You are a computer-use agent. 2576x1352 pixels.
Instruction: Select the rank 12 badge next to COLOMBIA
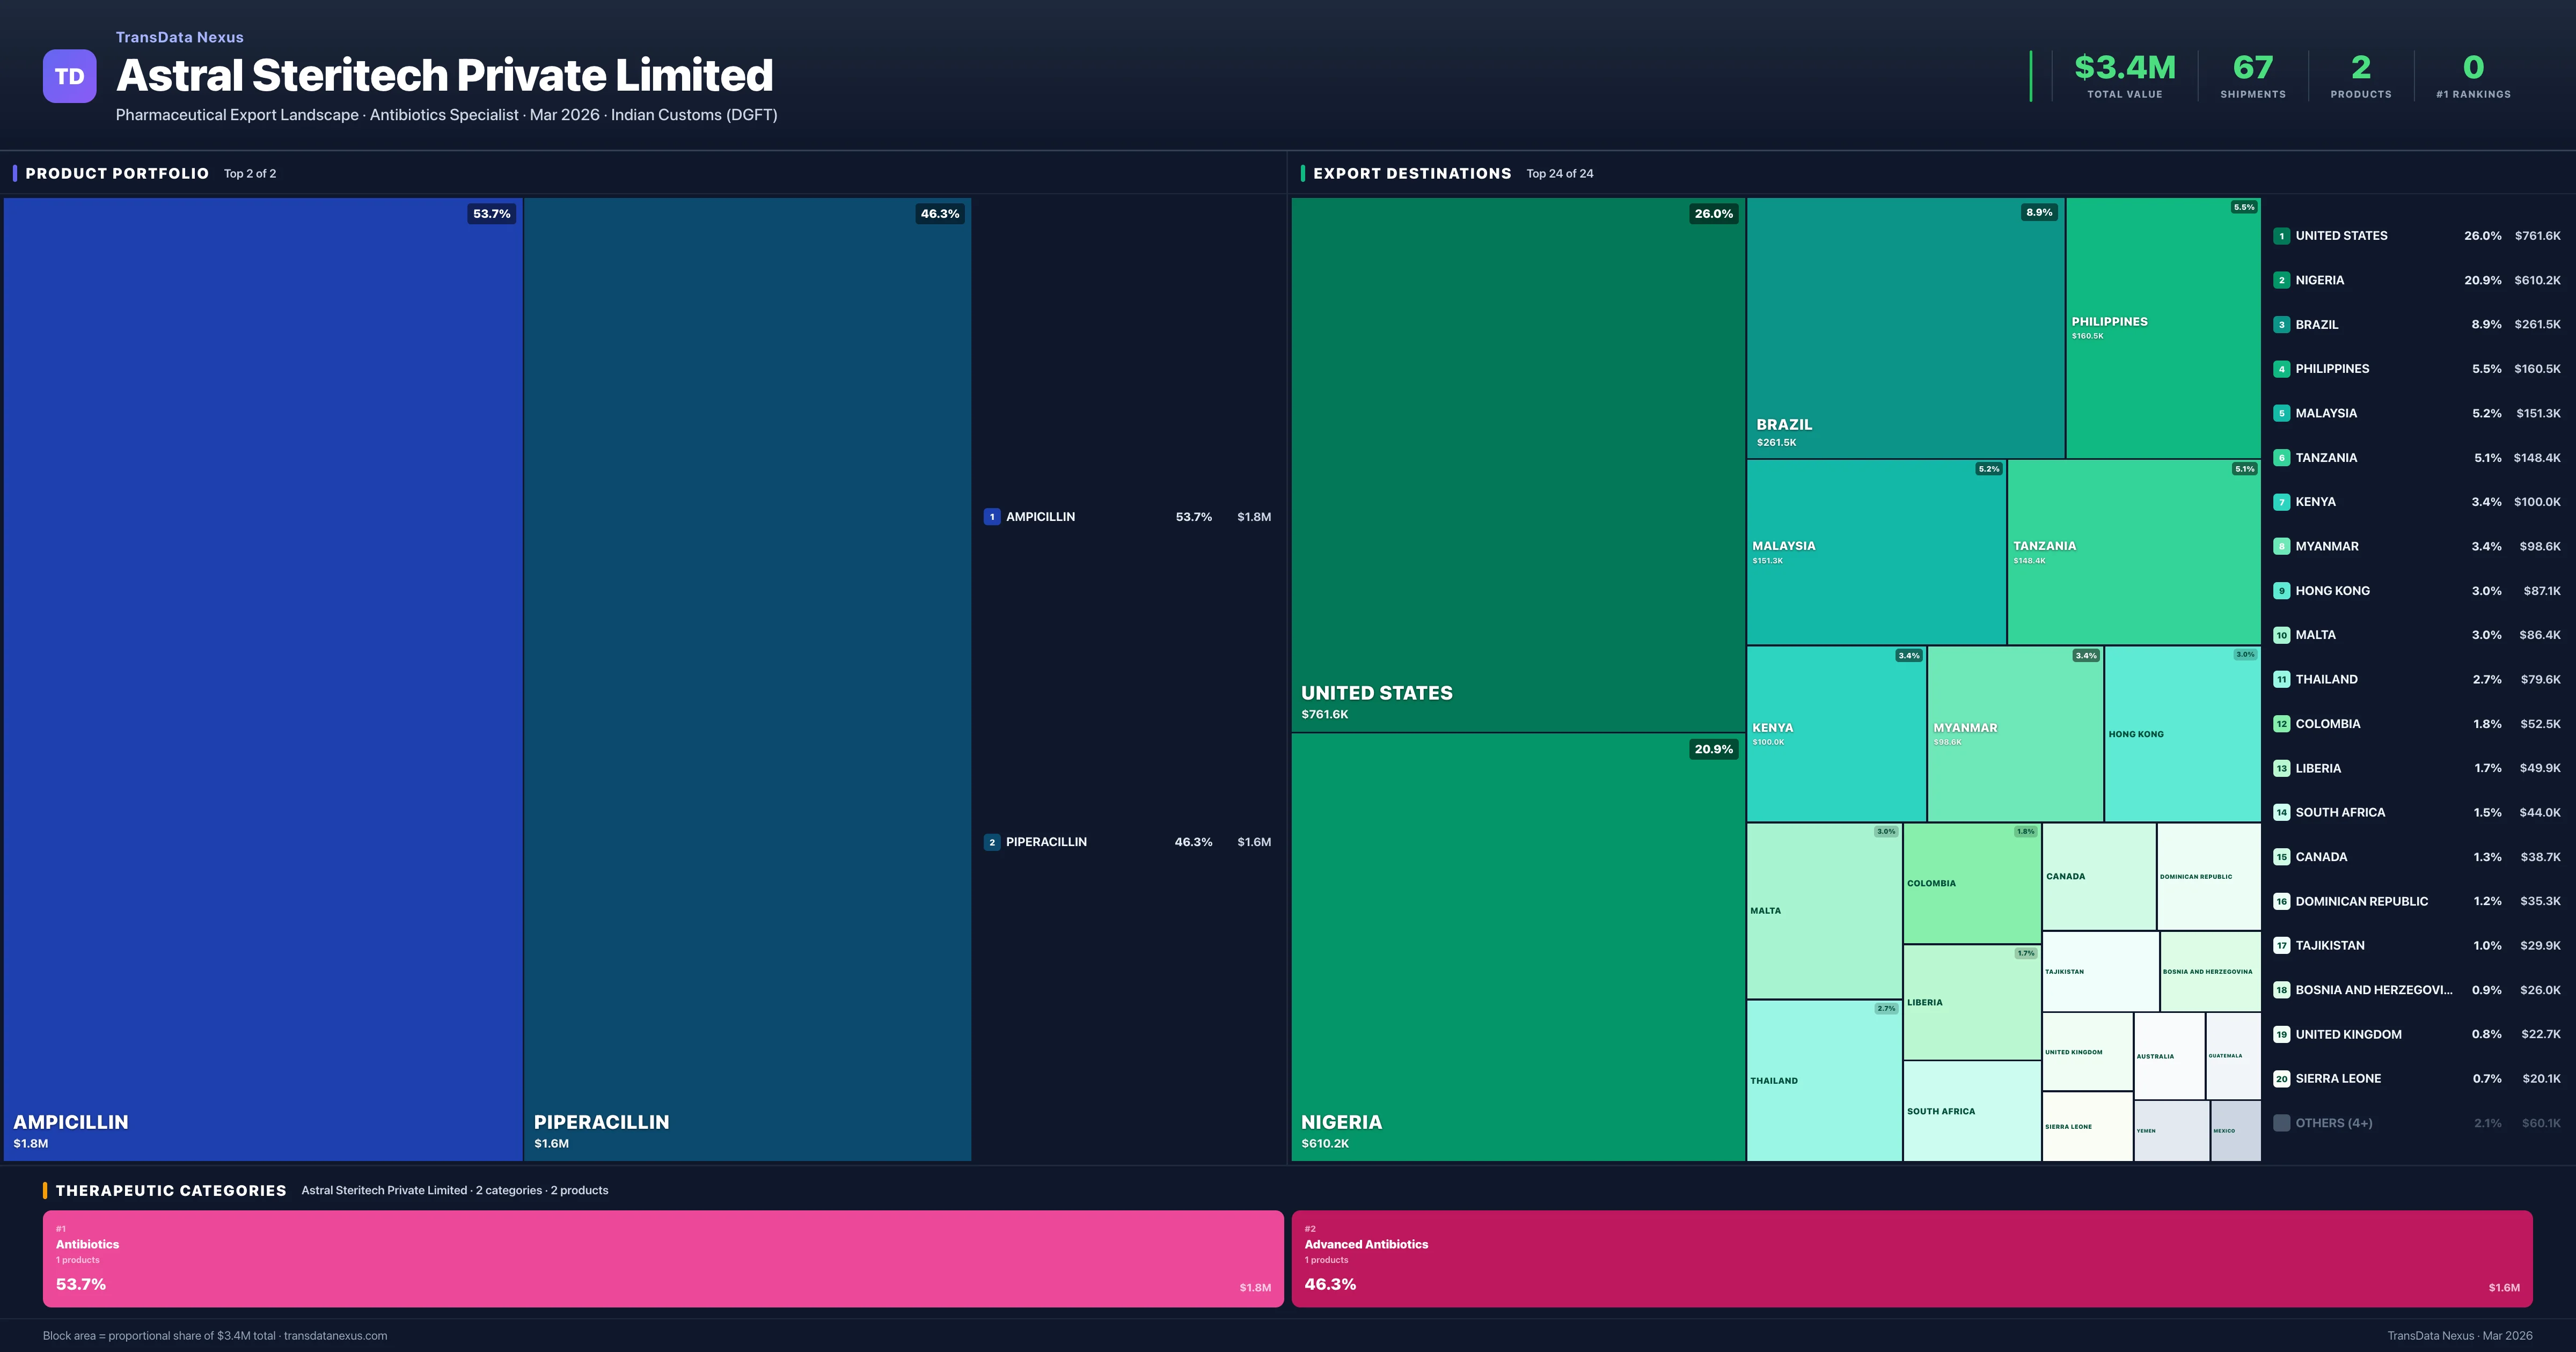tap(2283, 723)
